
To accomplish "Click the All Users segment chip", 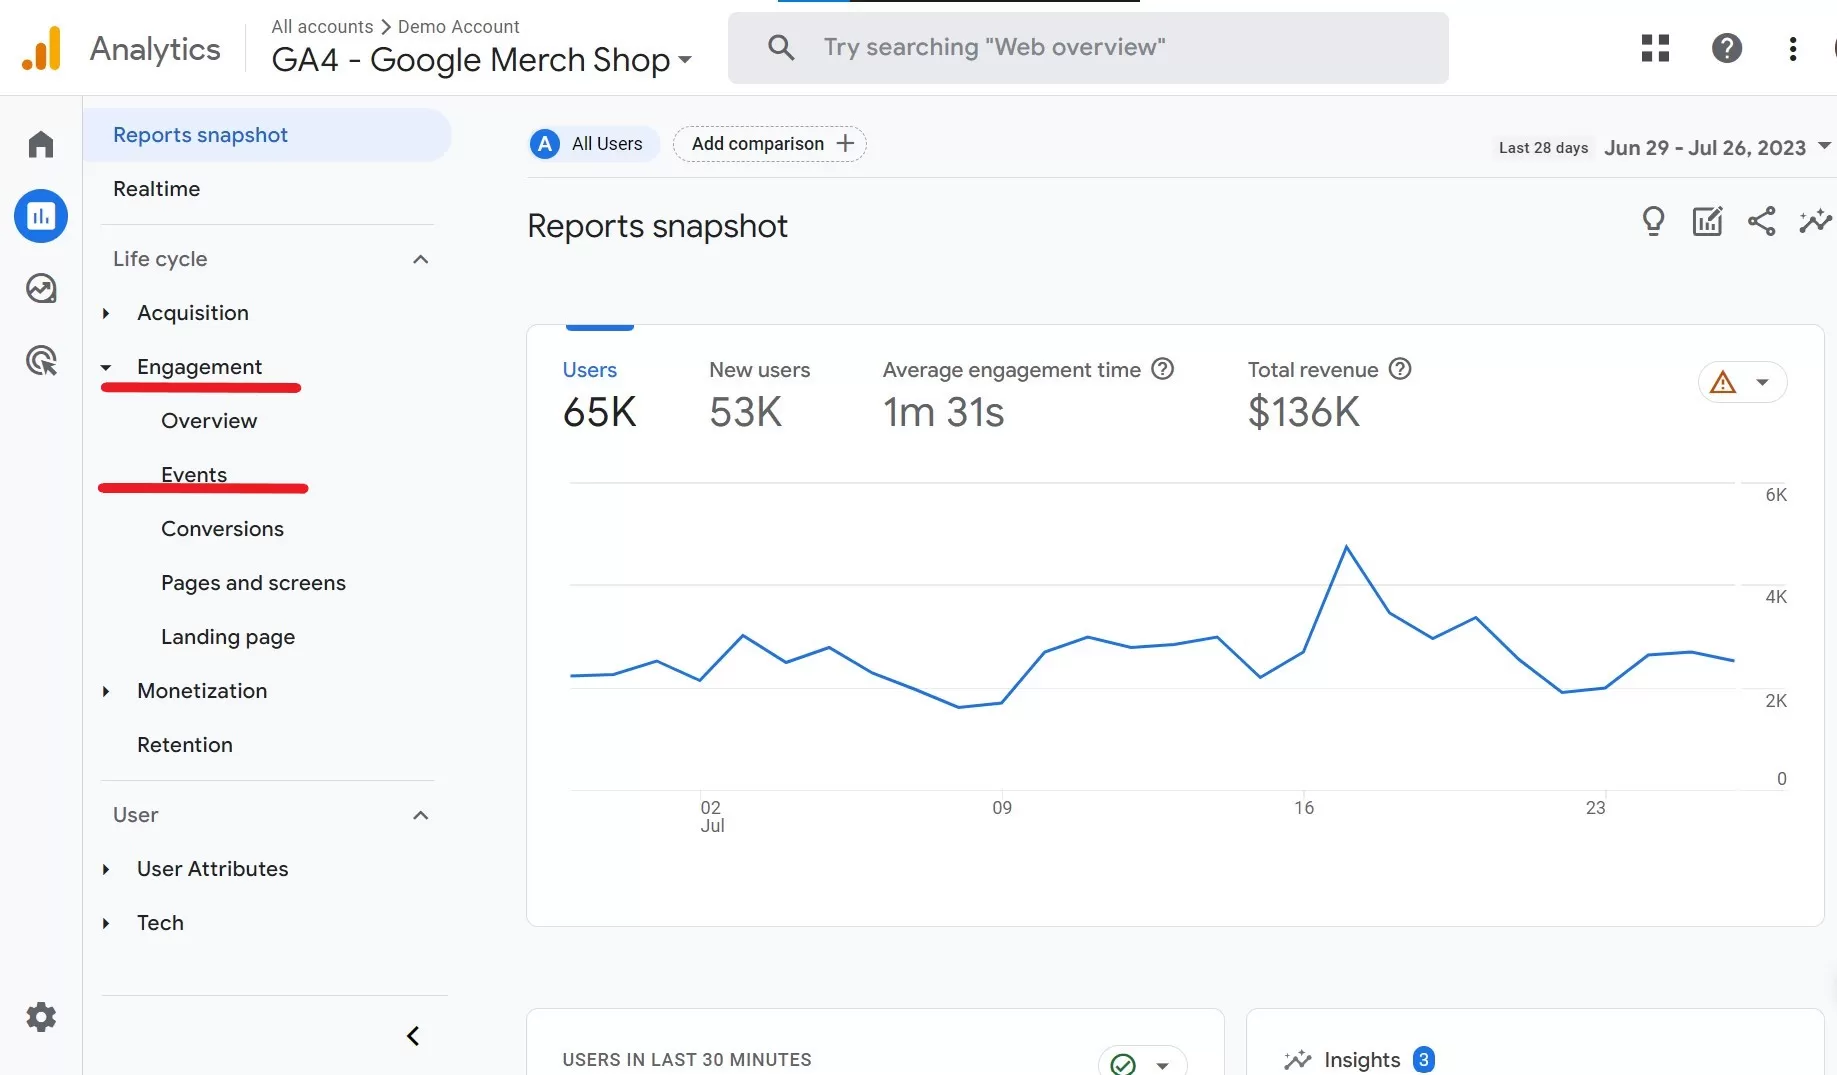I will coord(594,144).
